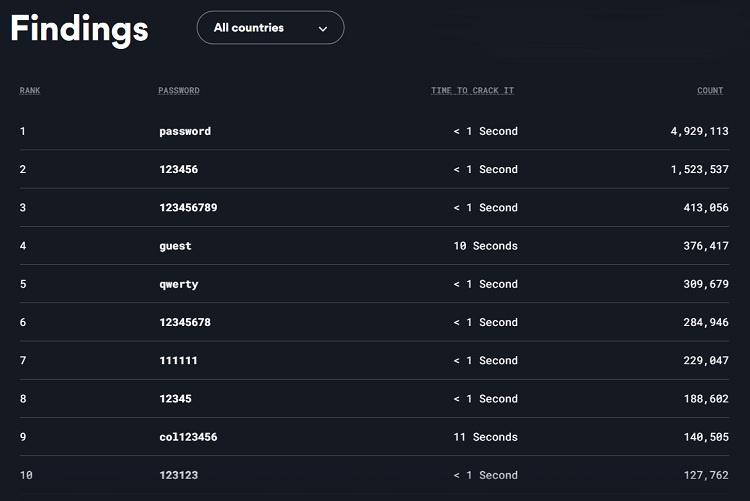This screenshot has width=750, height=501.
Task: Click the '11 Seconds' crack time cell
Action: coord(485,437)
